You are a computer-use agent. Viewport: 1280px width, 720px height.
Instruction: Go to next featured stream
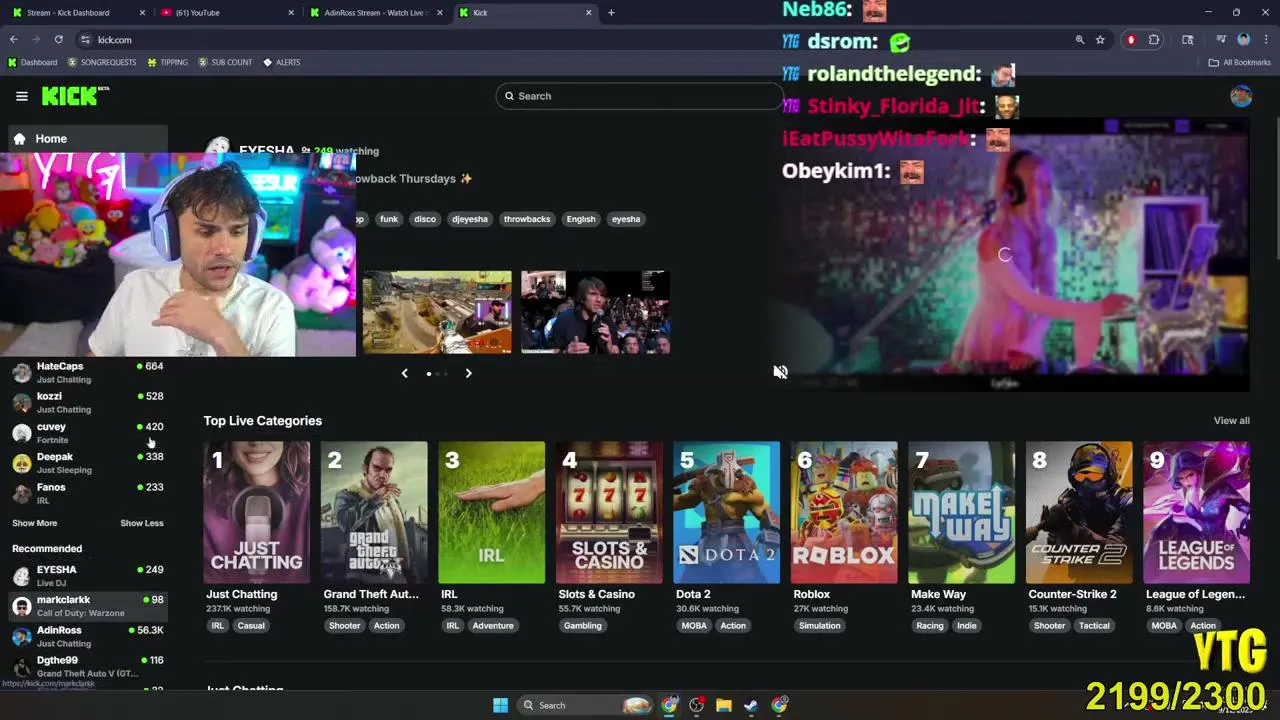[x=468, y=373]
